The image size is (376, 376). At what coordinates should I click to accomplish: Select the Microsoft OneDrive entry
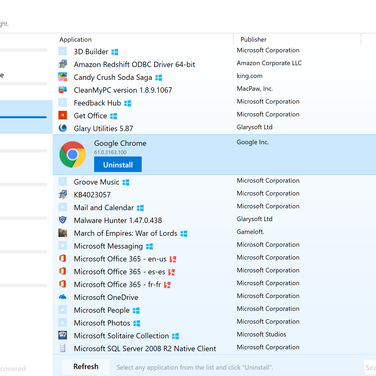coord(106,297)
